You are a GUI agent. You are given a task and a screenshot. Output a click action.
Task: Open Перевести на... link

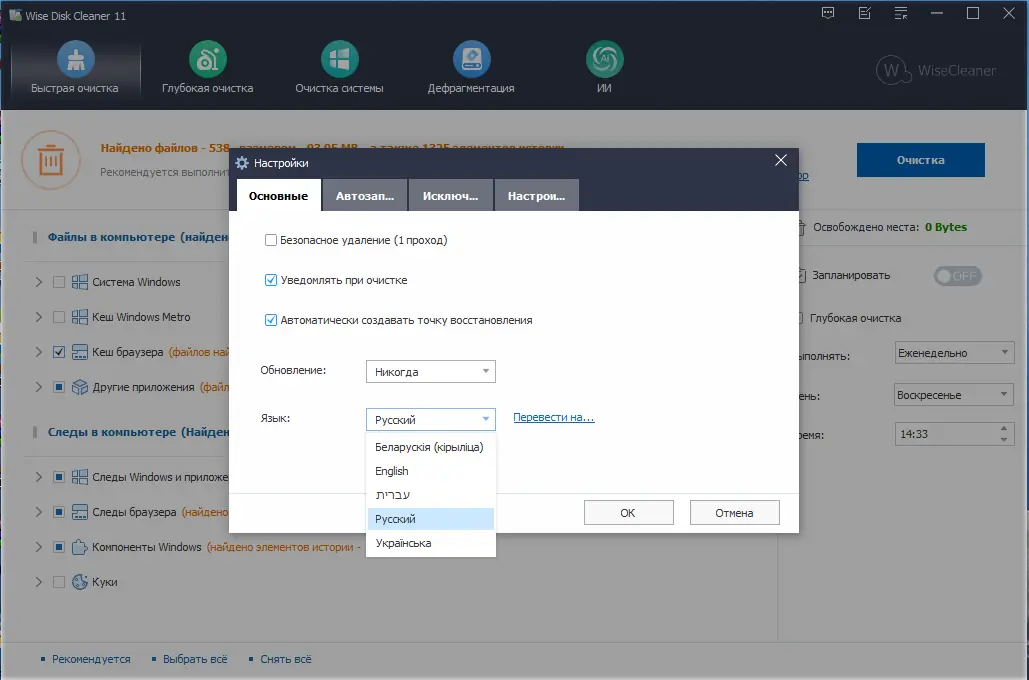[554, 417]
